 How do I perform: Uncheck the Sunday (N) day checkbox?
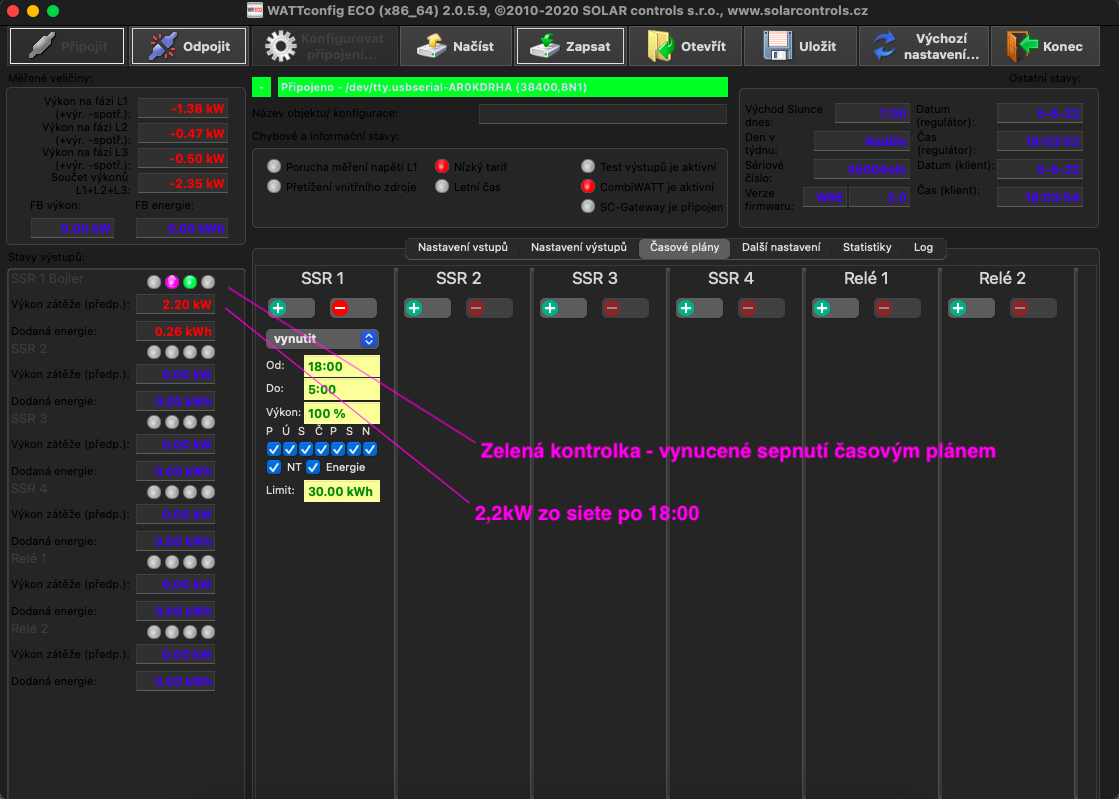tap(370, 449)
